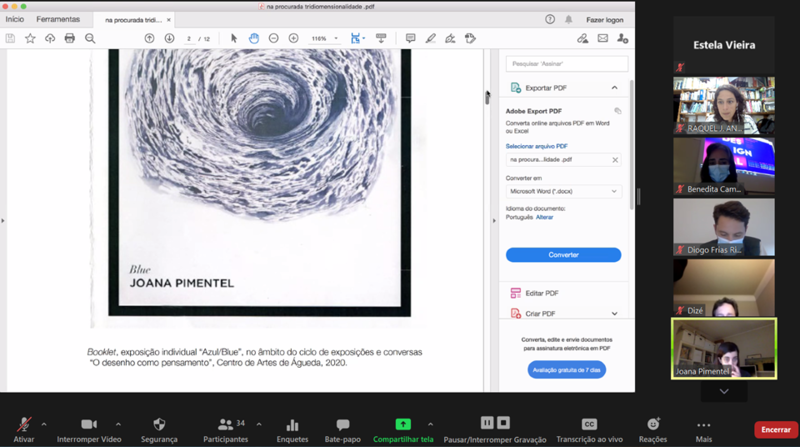Viewport: 800px width, 447px height.
Task: Share a link via the link icon
Action: 583,38
